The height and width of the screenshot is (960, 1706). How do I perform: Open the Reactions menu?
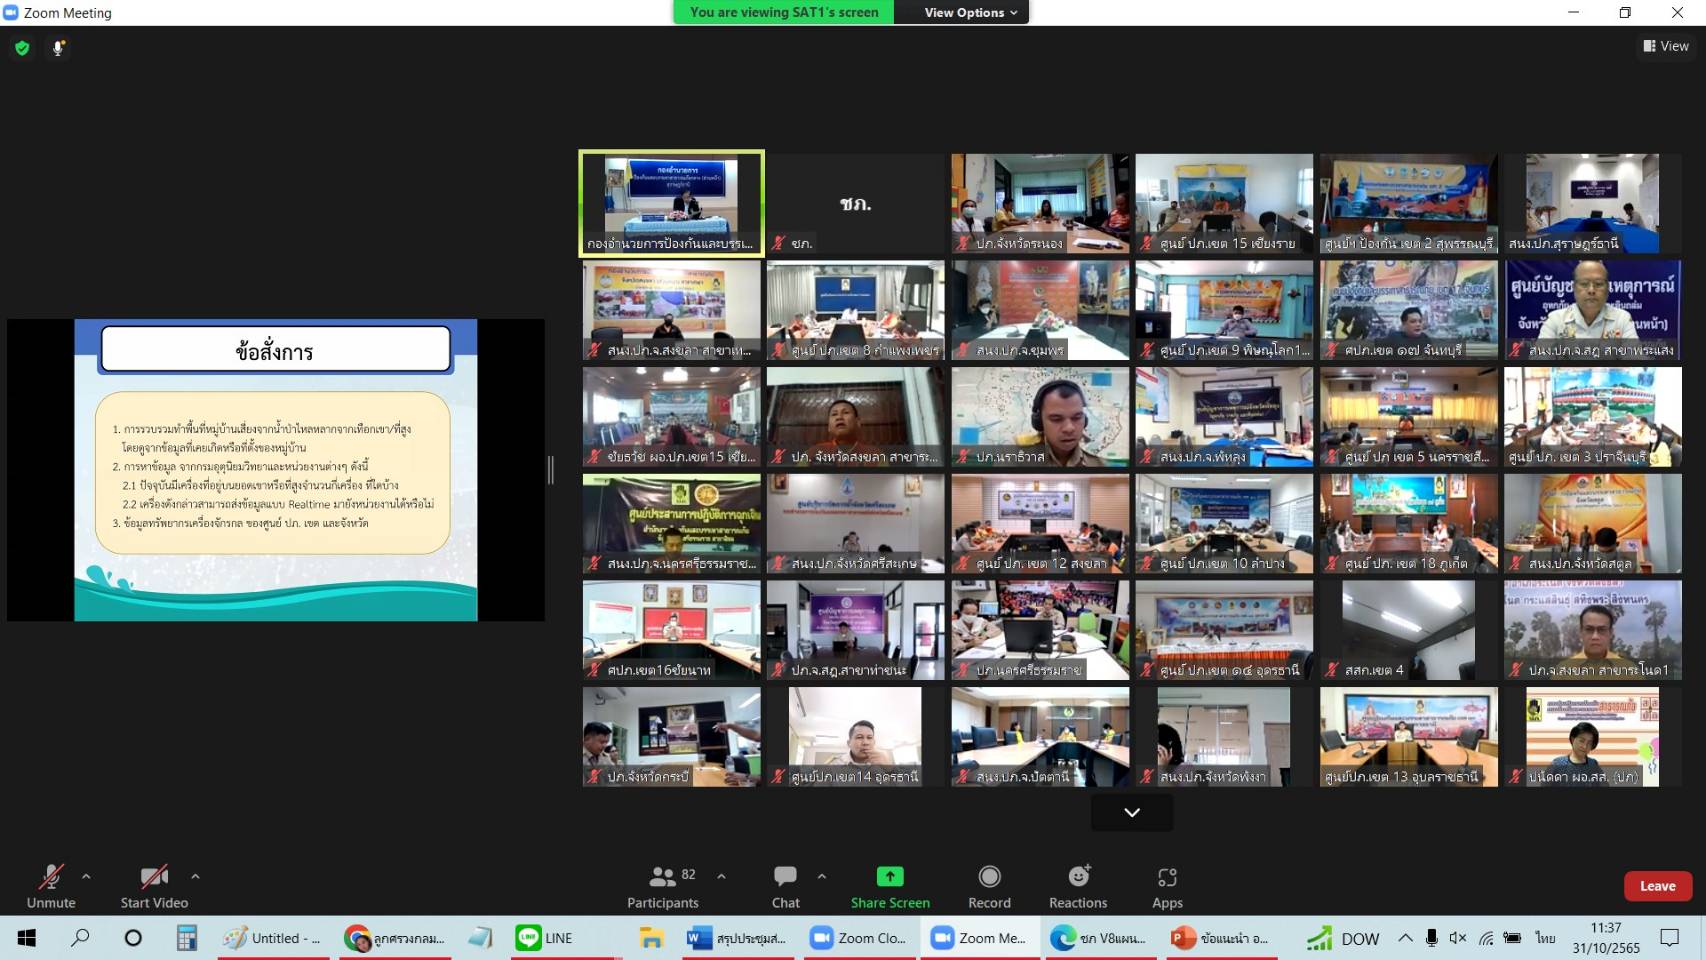[1077, 886]
